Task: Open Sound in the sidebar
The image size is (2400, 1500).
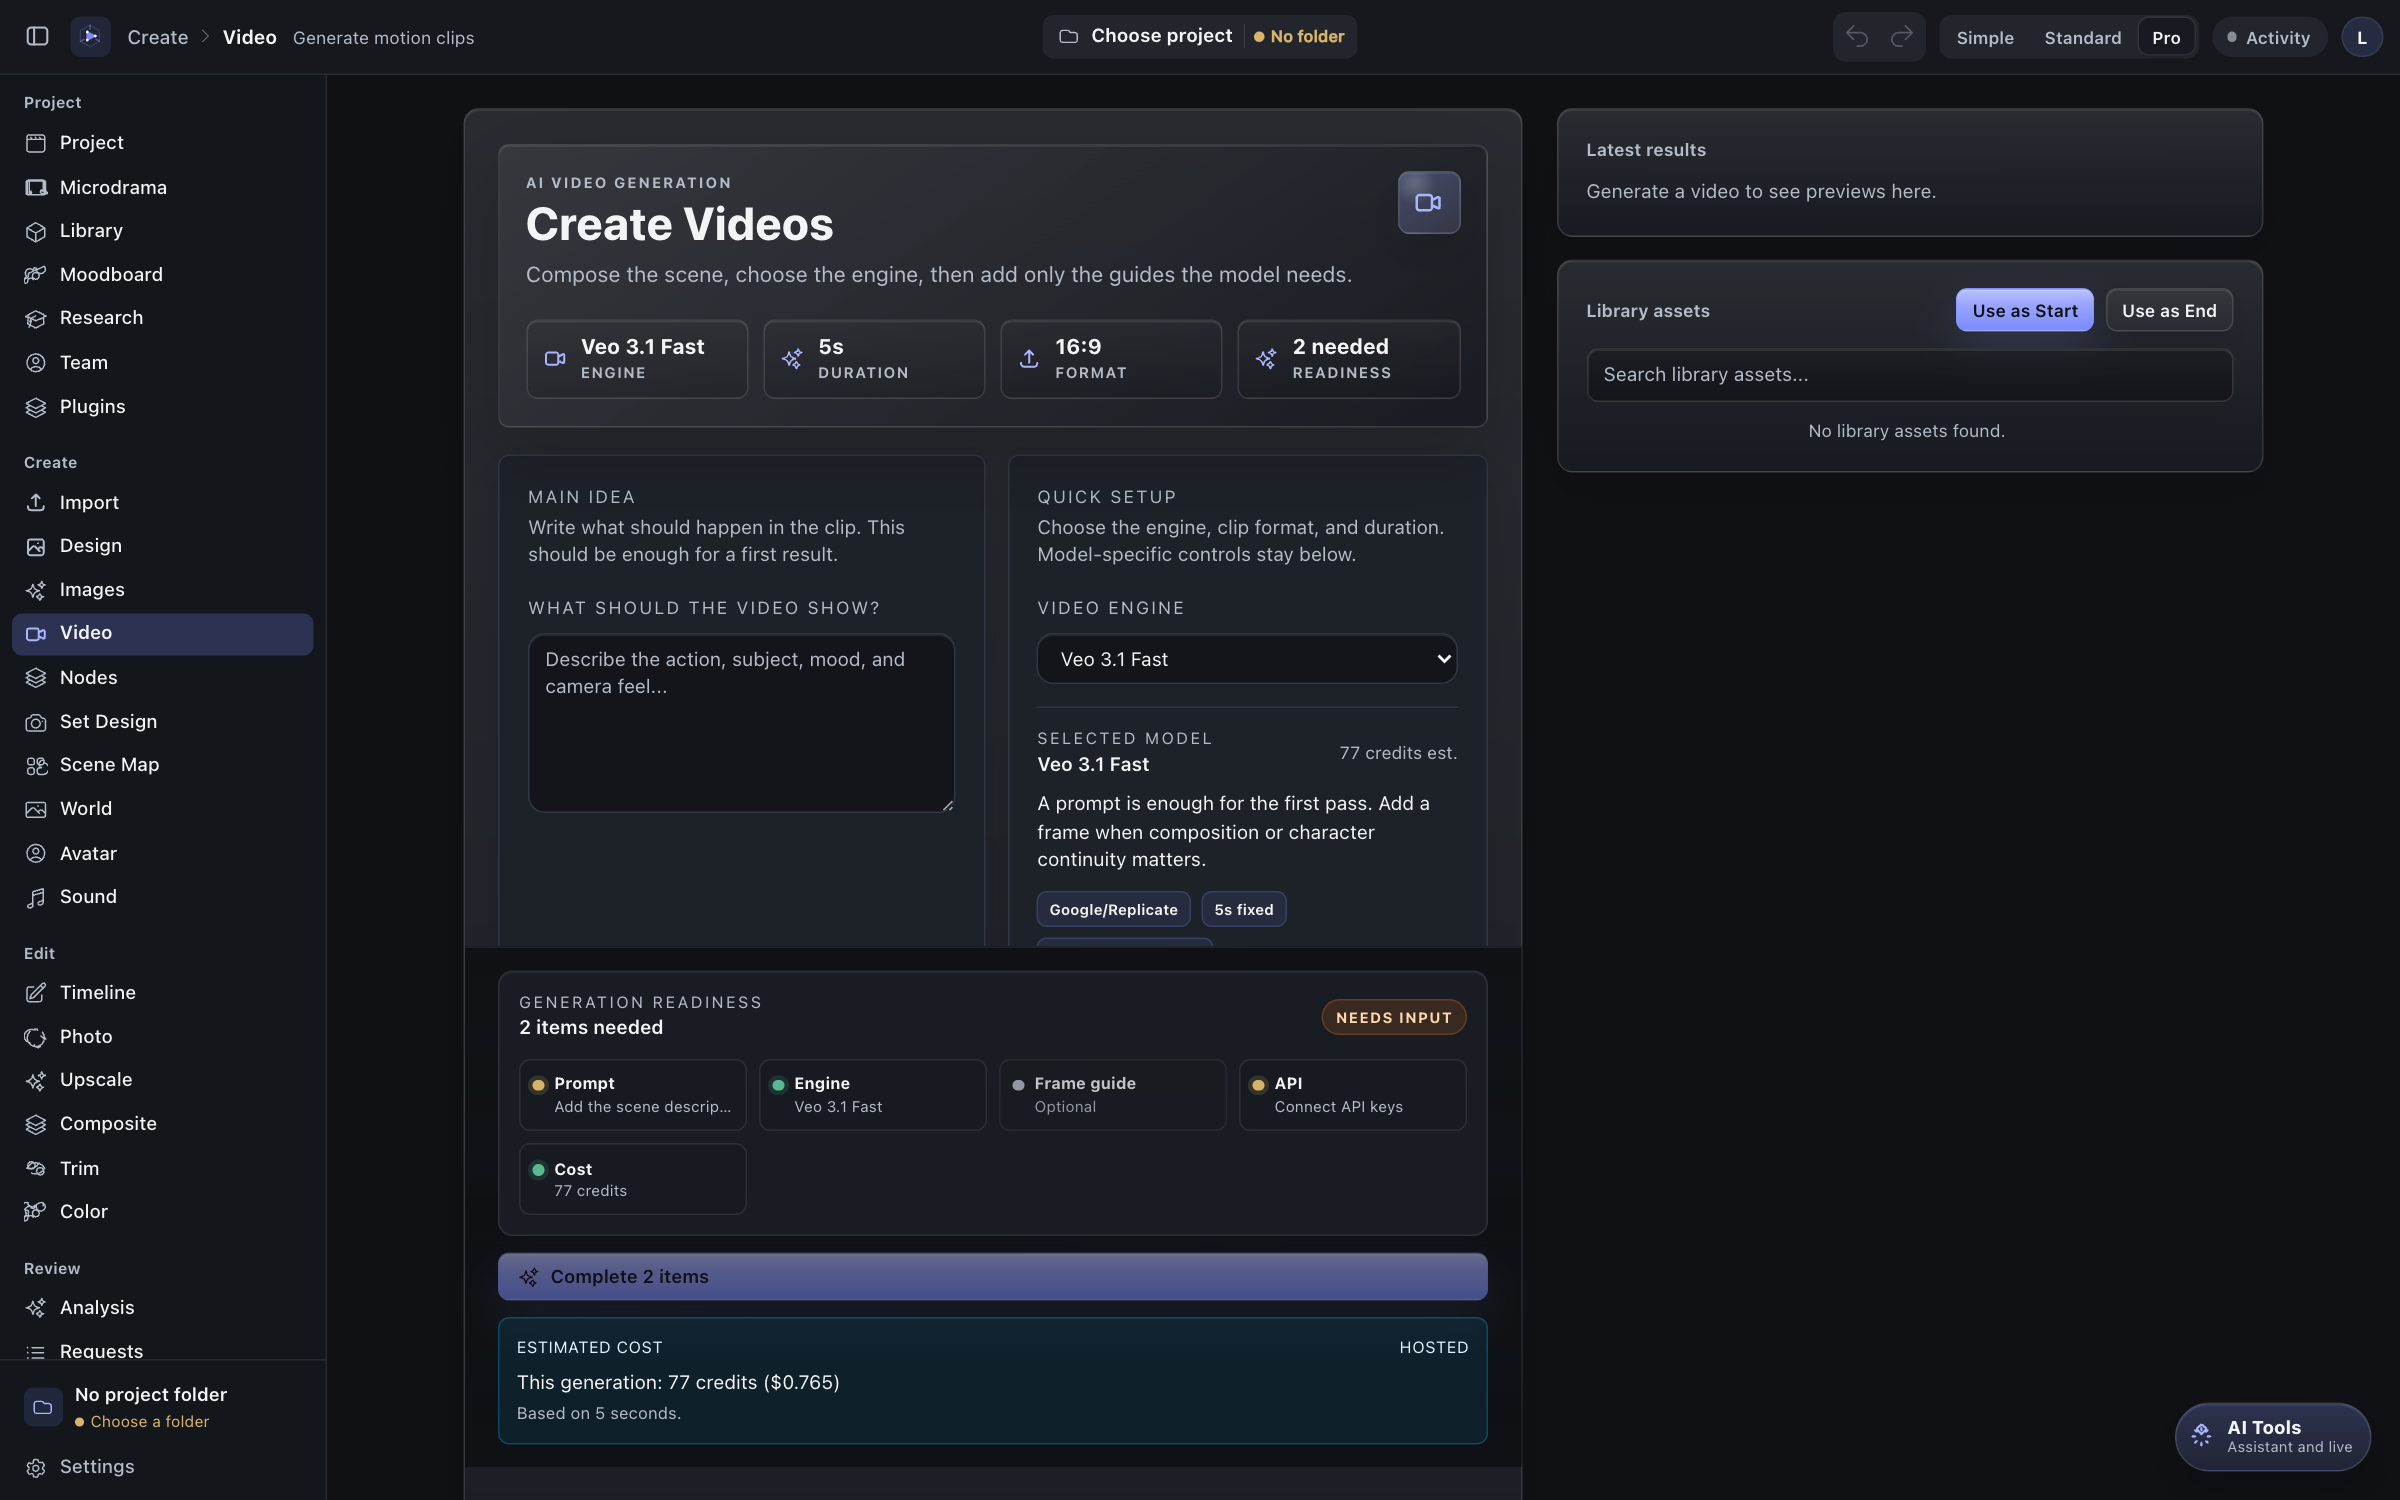Action: pos(162,896)
